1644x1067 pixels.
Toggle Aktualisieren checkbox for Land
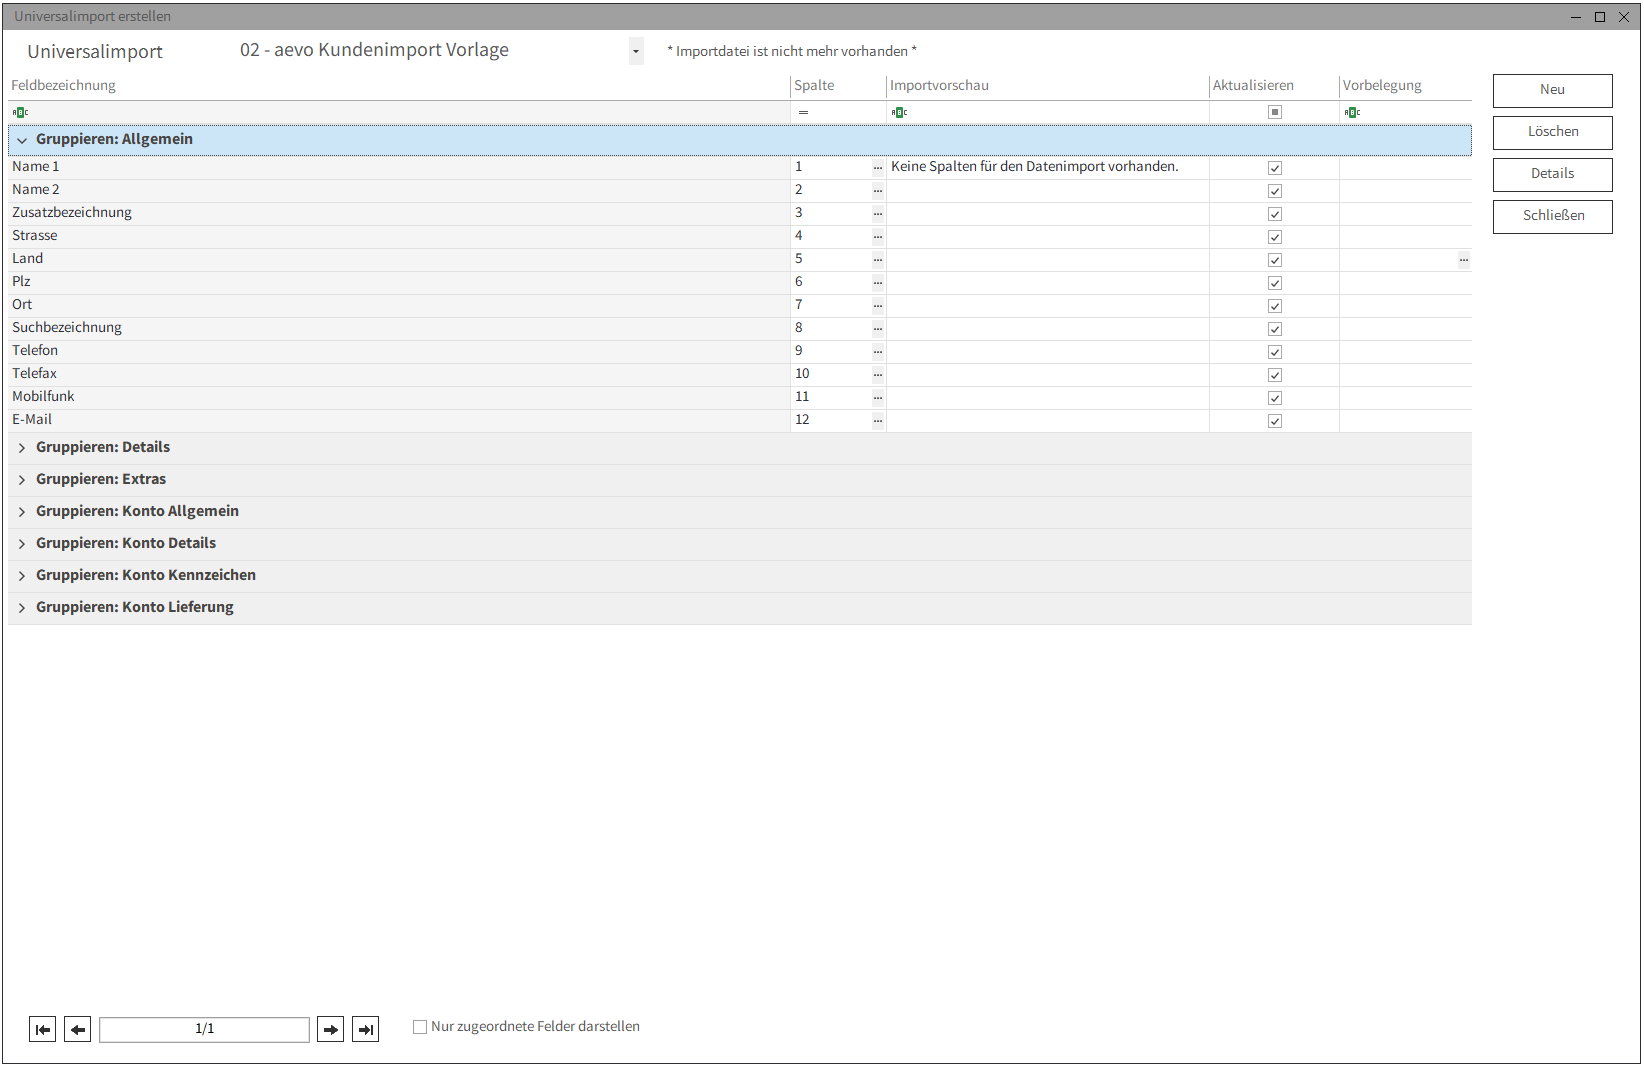pyautogui.click(x=1275, y=260)
